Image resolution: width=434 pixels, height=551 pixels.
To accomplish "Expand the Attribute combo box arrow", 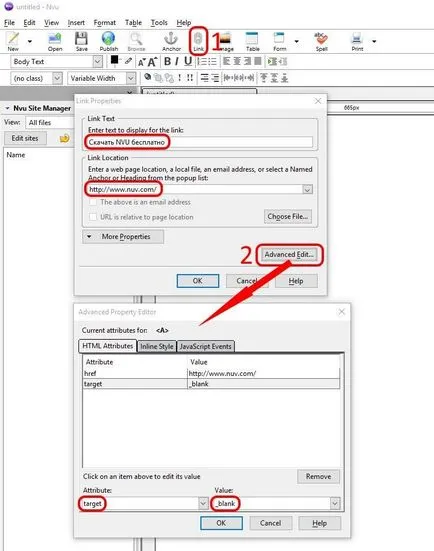I will click(203, 504).
